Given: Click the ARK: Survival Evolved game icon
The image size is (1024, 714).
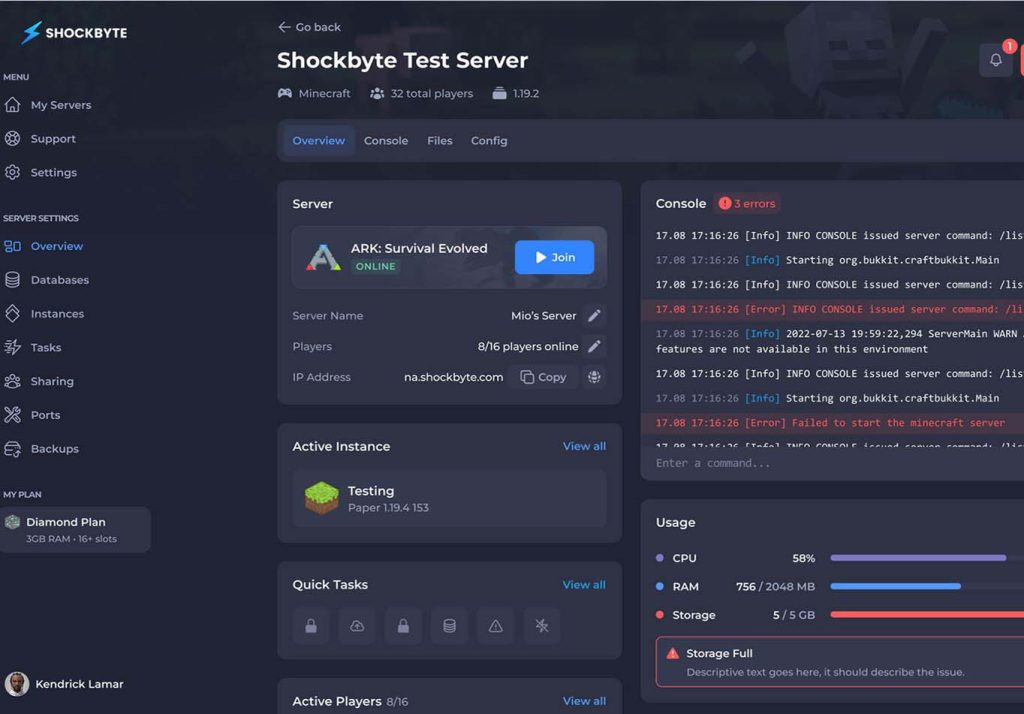Looking at the screenshot, I should pyautogui.click(x=323, y=257).
